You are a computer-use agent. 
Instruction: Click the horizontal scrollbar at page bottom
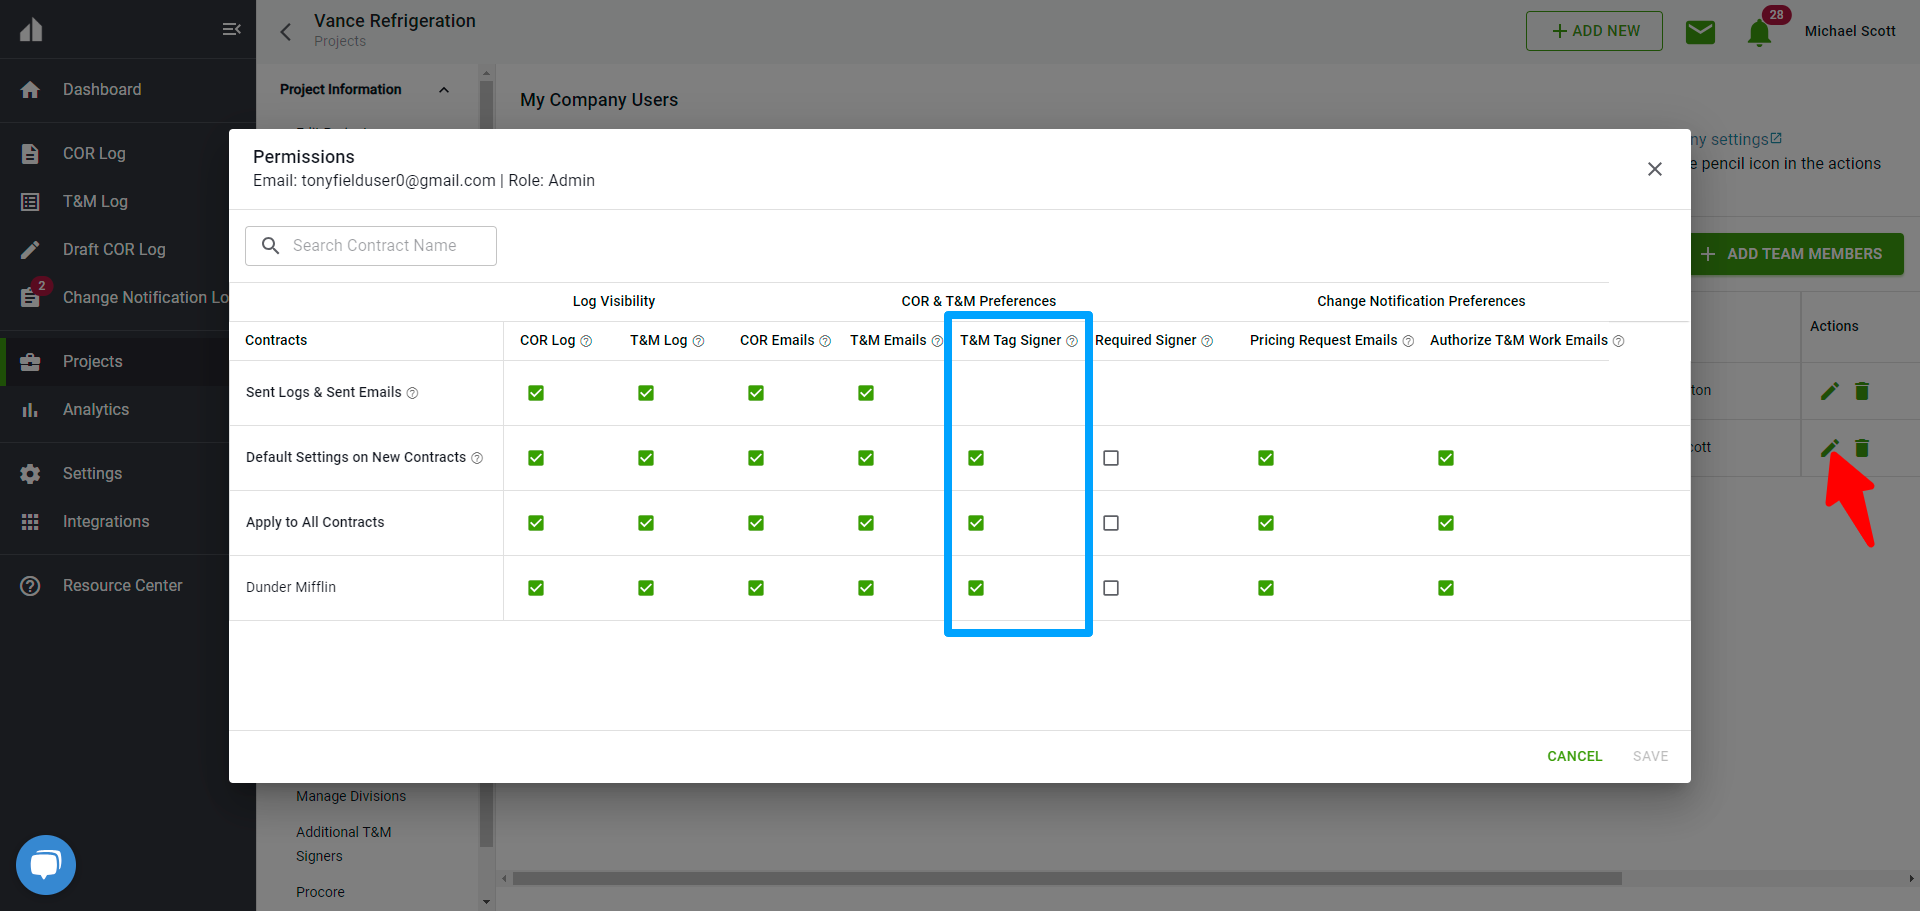click(1066, 879)
